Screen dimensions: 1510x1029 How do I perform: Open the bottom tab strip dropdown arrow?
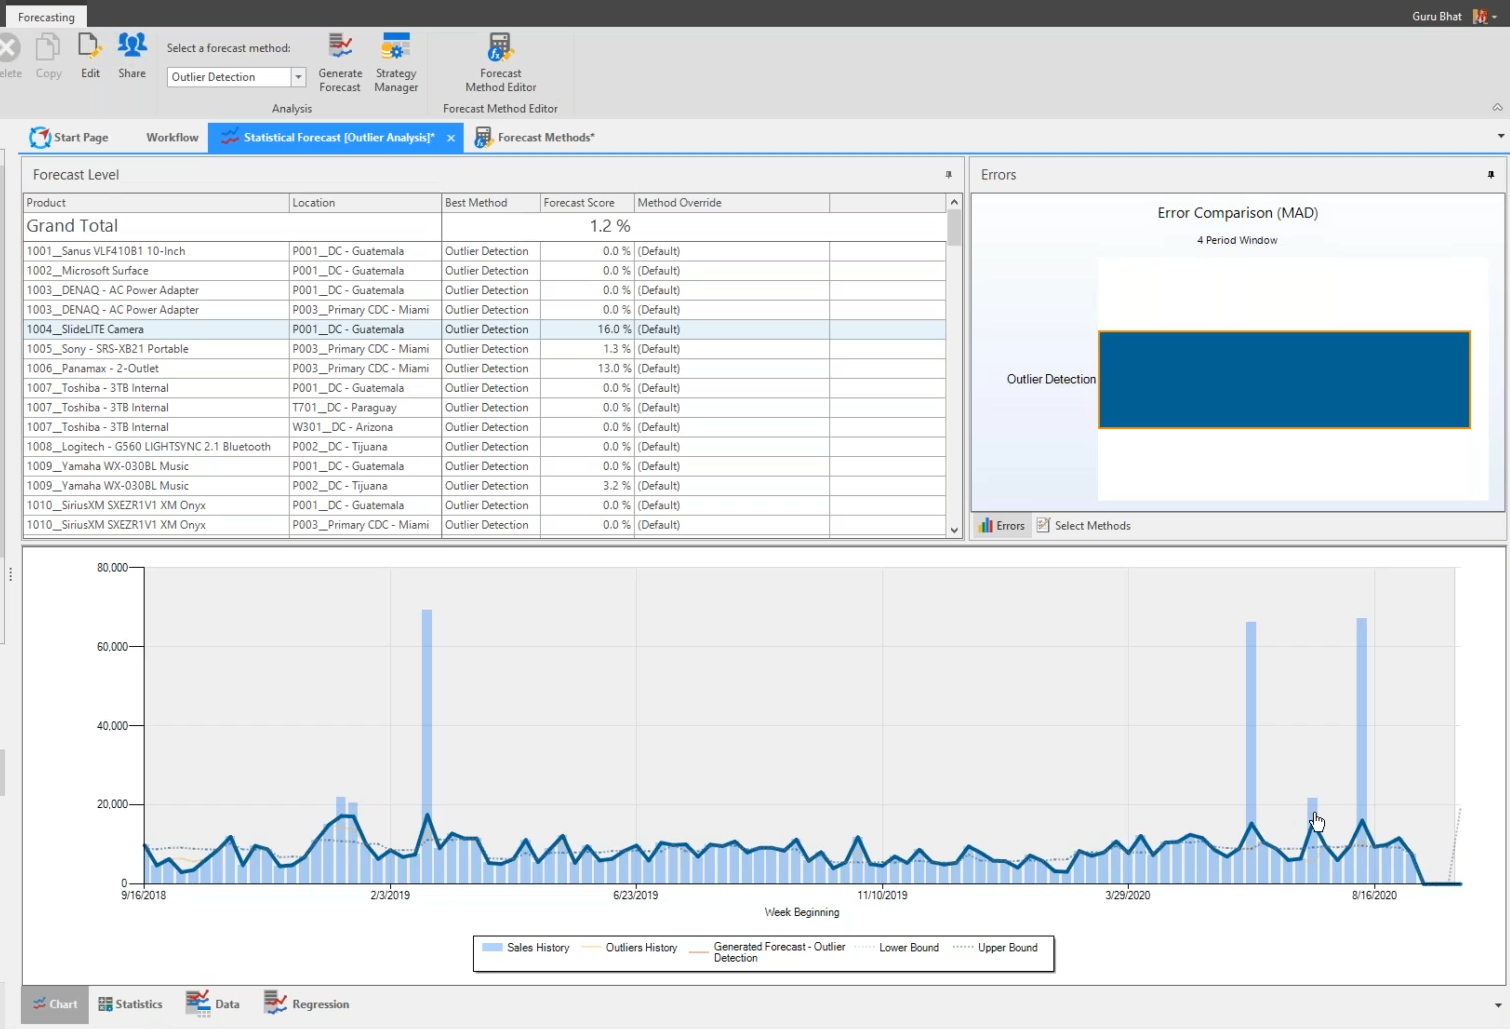coord(1497,1005)
